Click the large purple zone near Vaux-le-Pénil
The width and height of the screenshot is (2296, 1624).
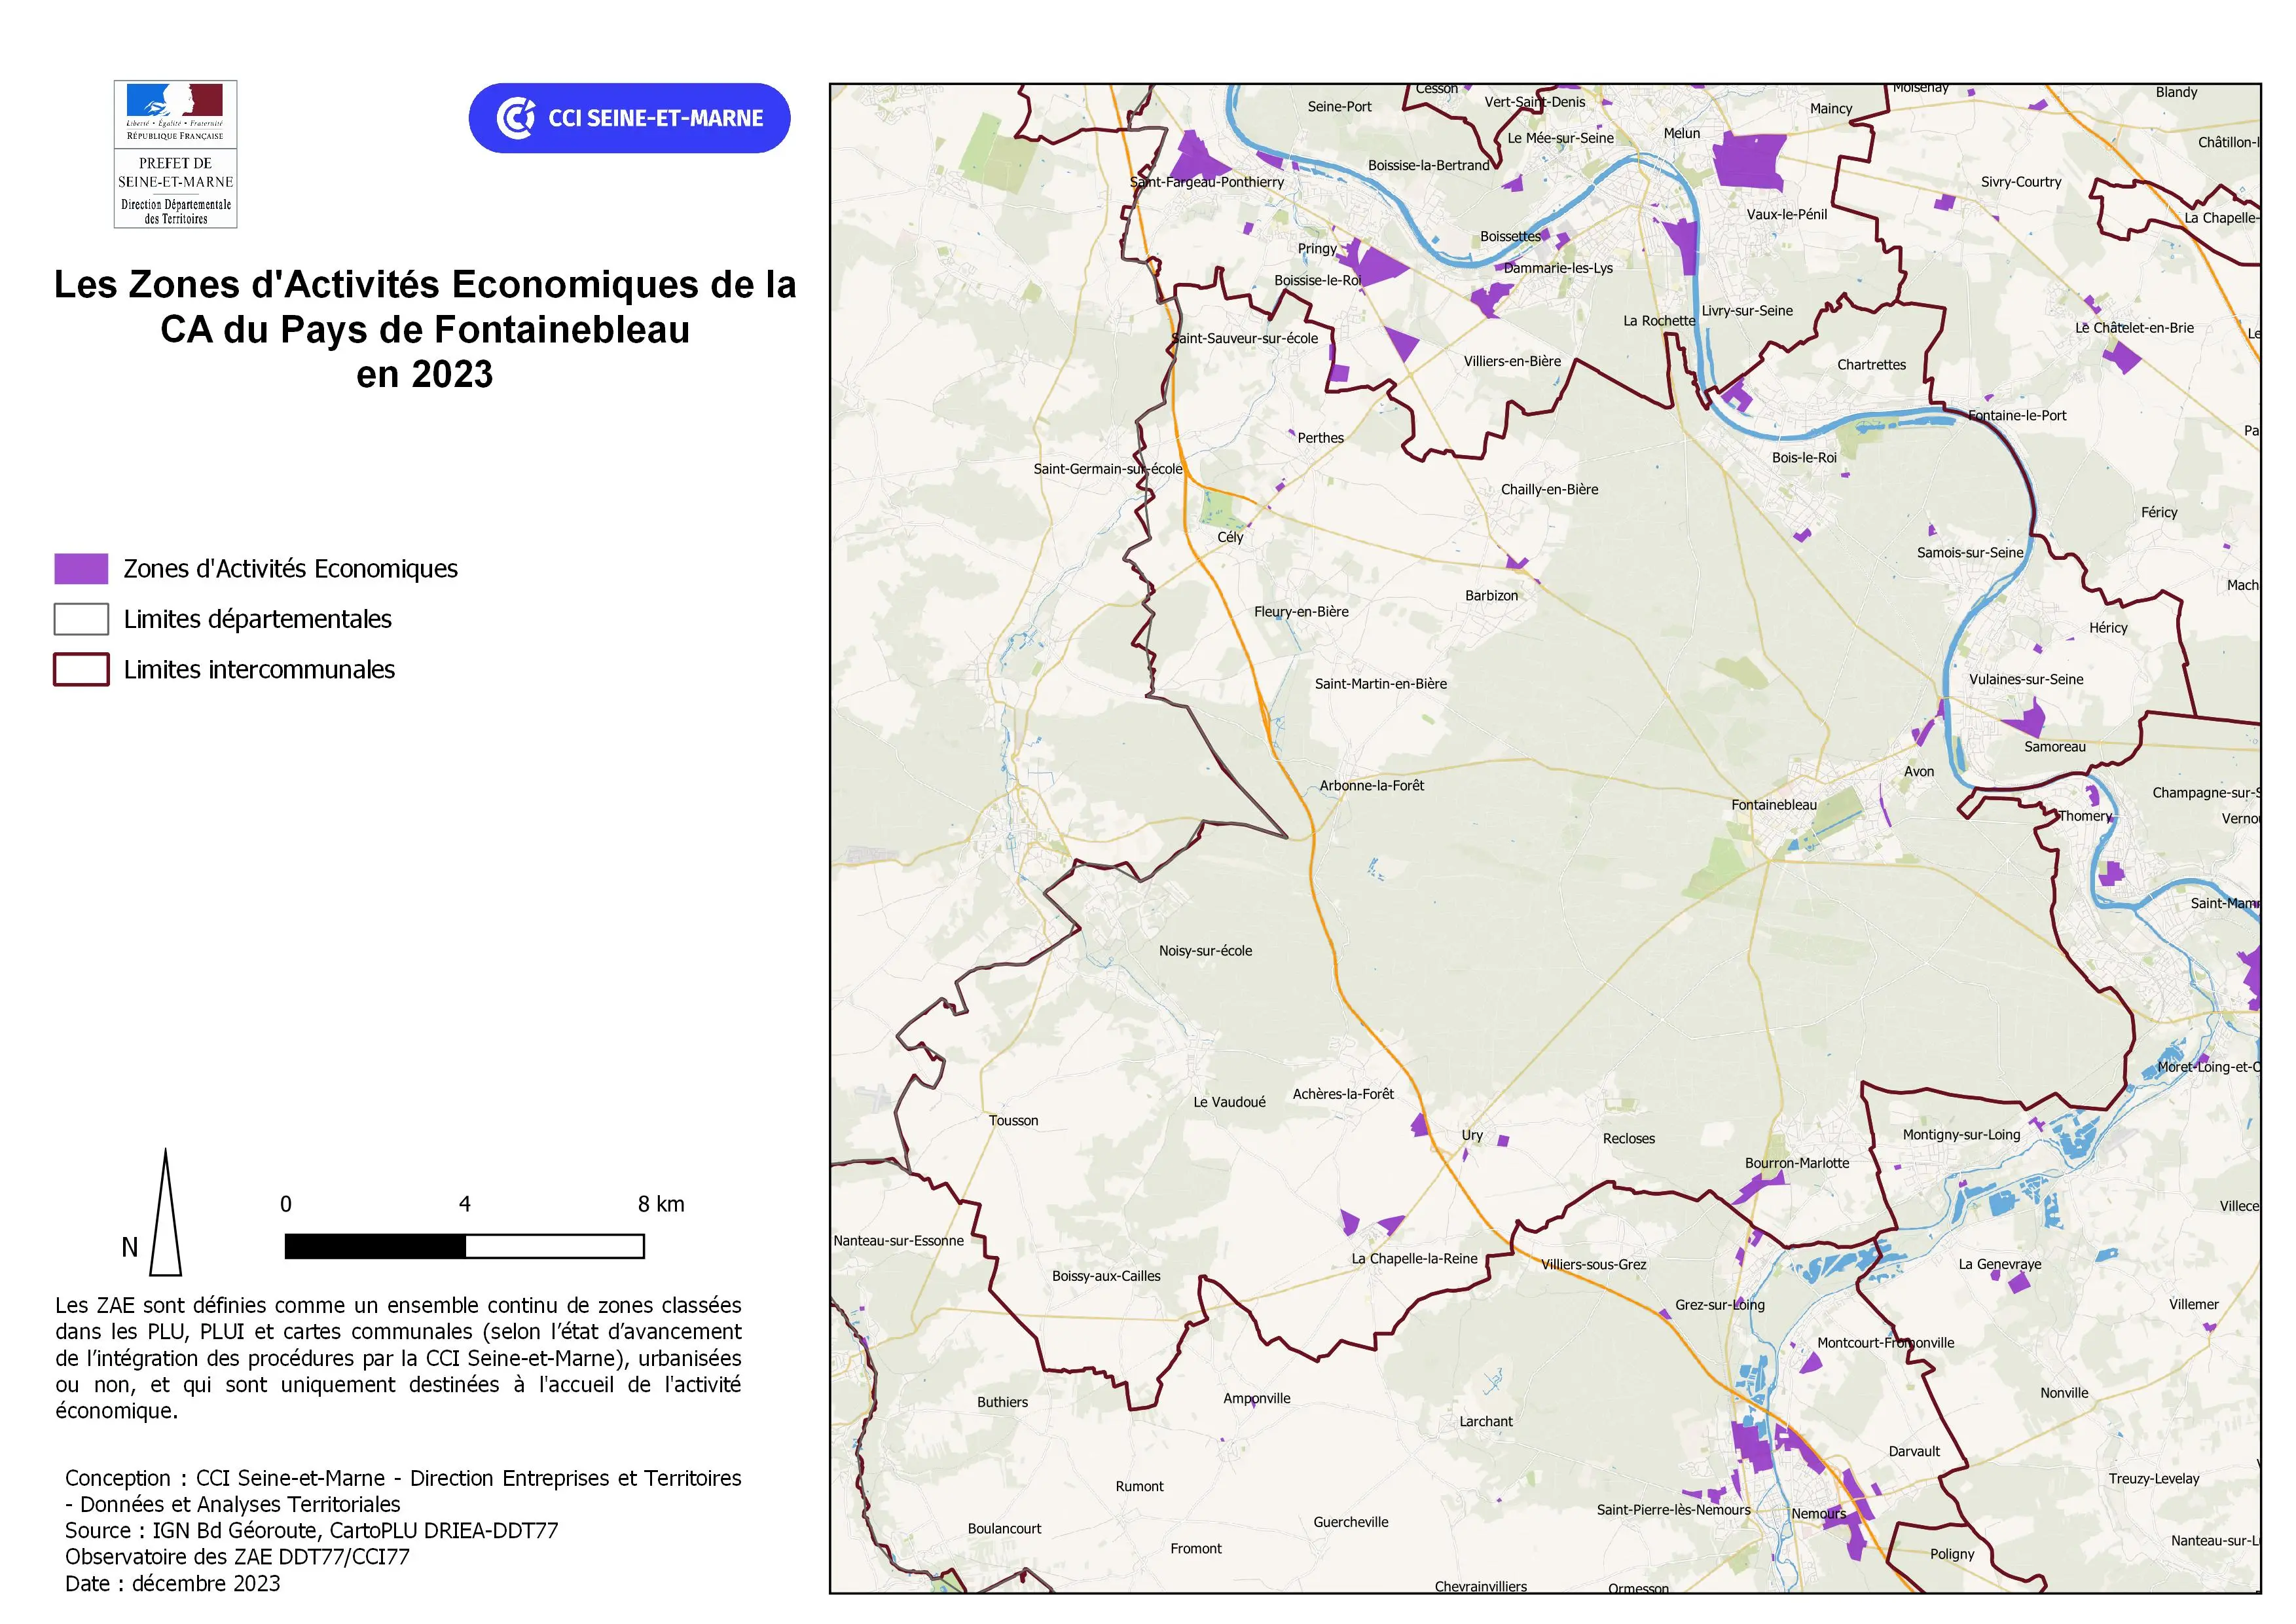[x=1749, y=161]
